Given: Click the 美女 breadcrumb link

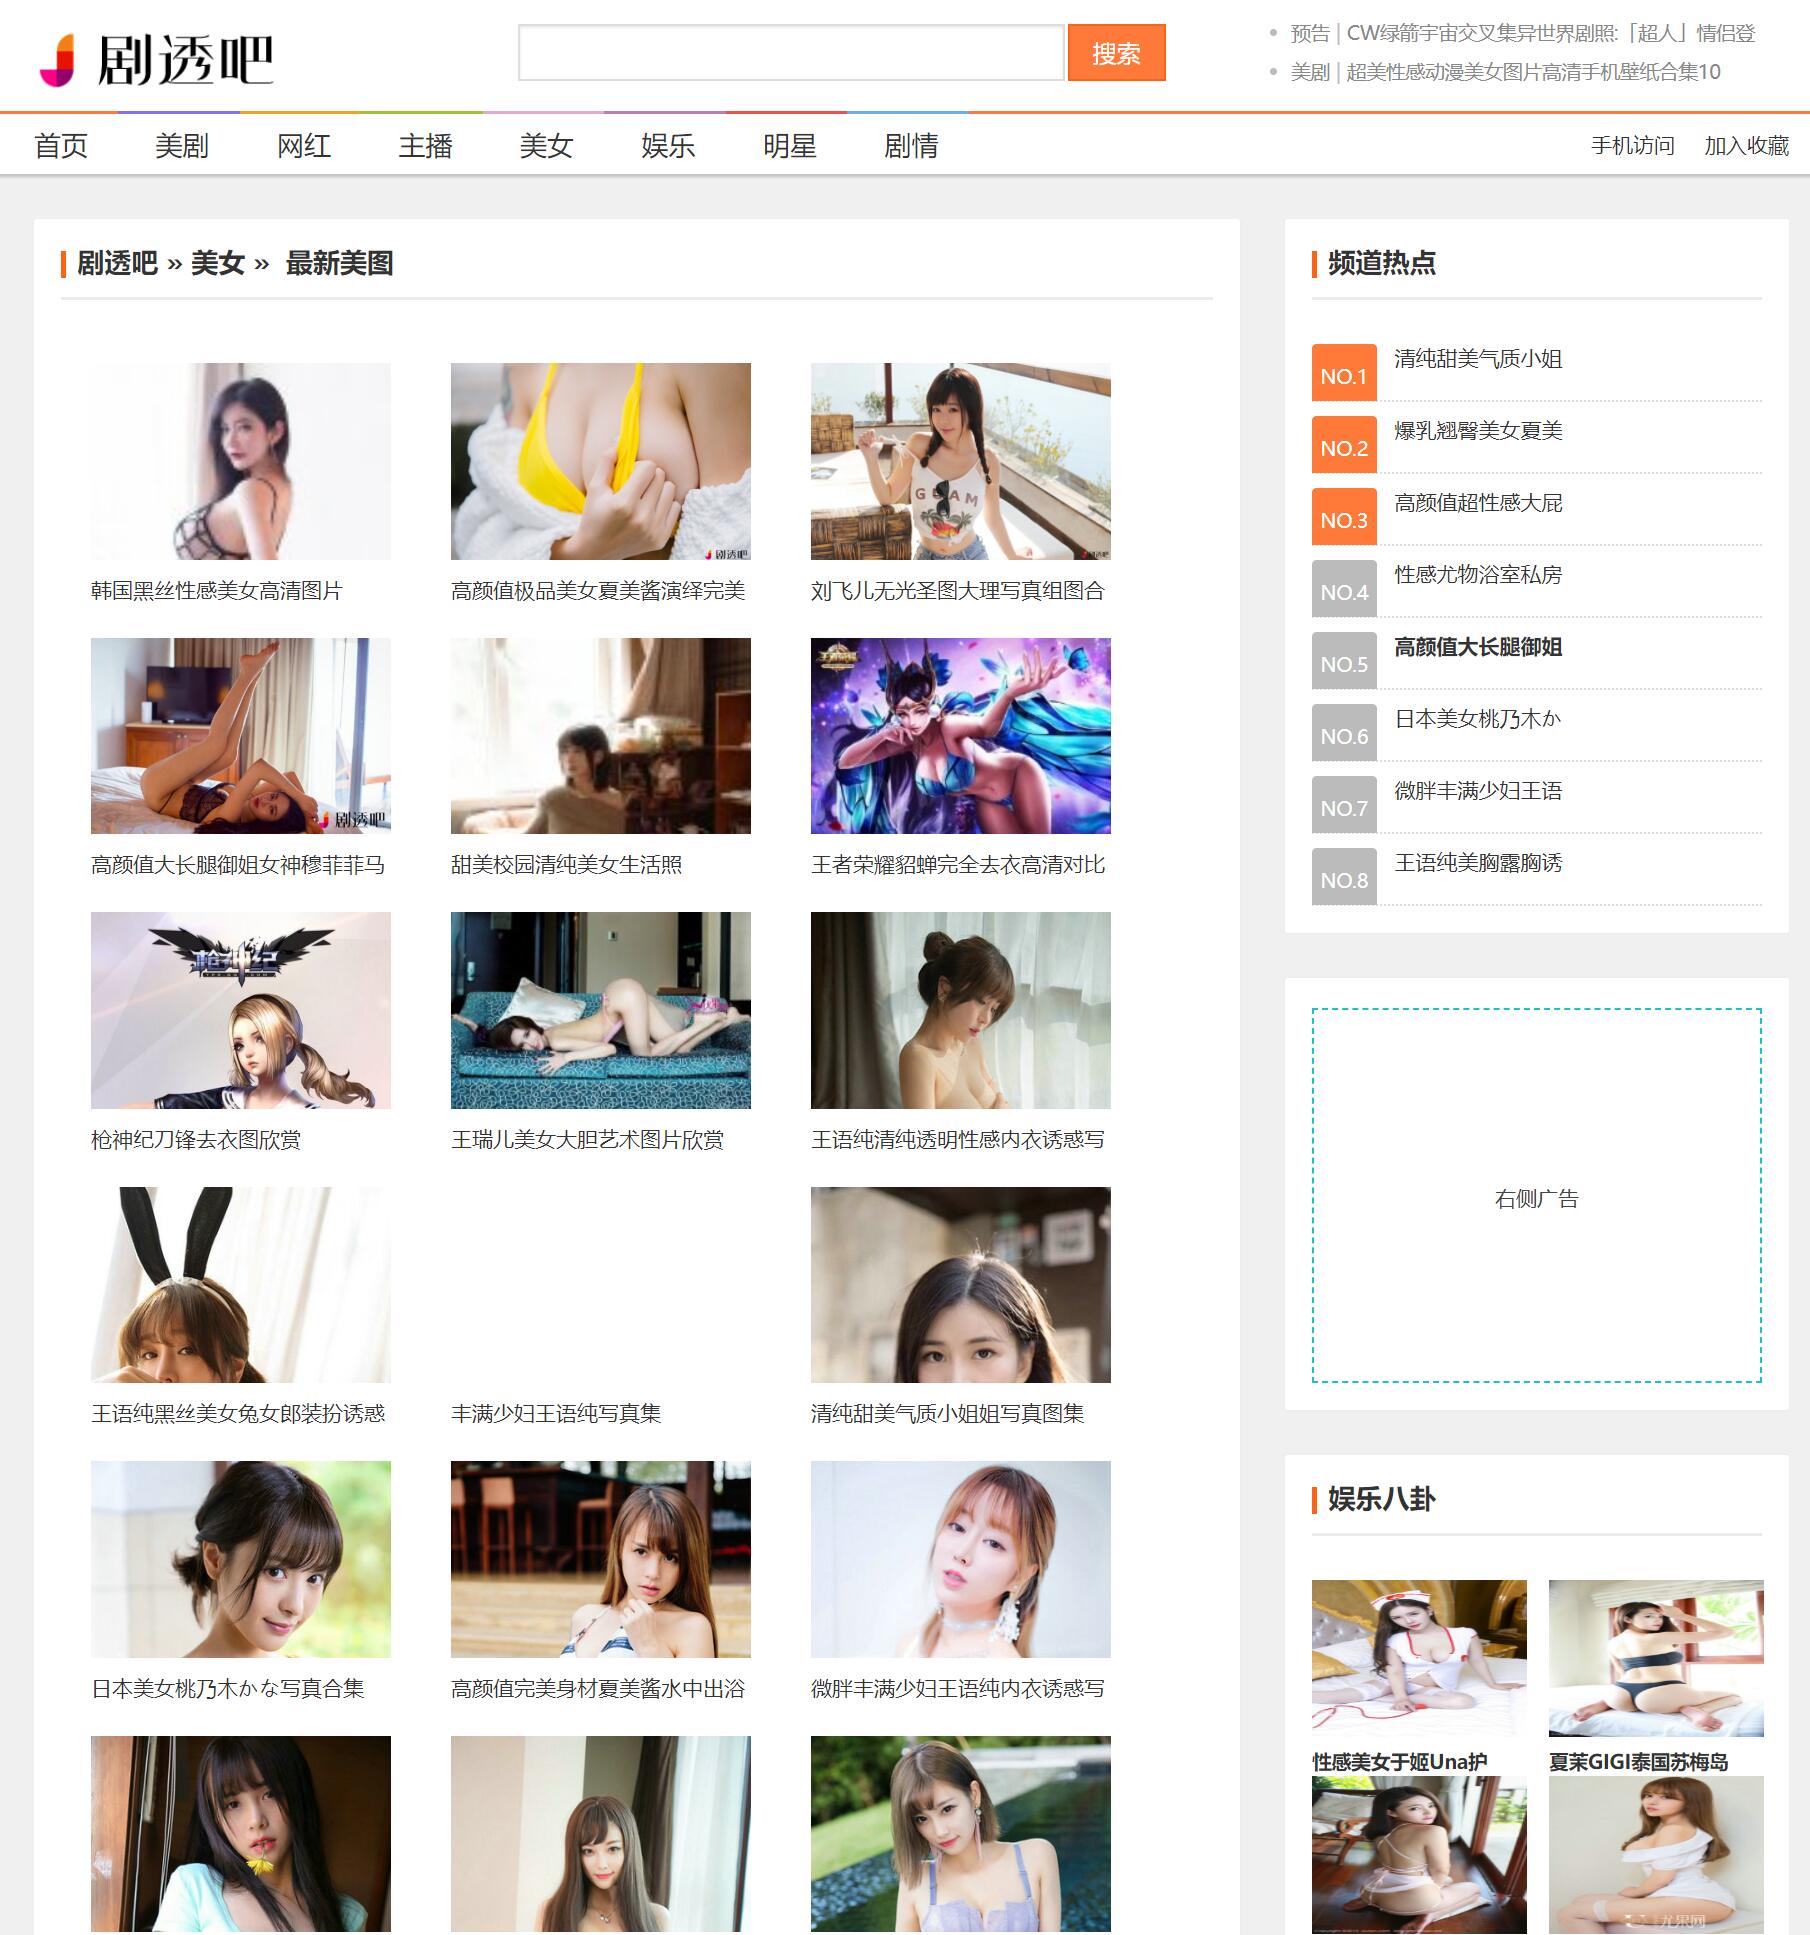Looking at the screenshot, I should 217,263.
